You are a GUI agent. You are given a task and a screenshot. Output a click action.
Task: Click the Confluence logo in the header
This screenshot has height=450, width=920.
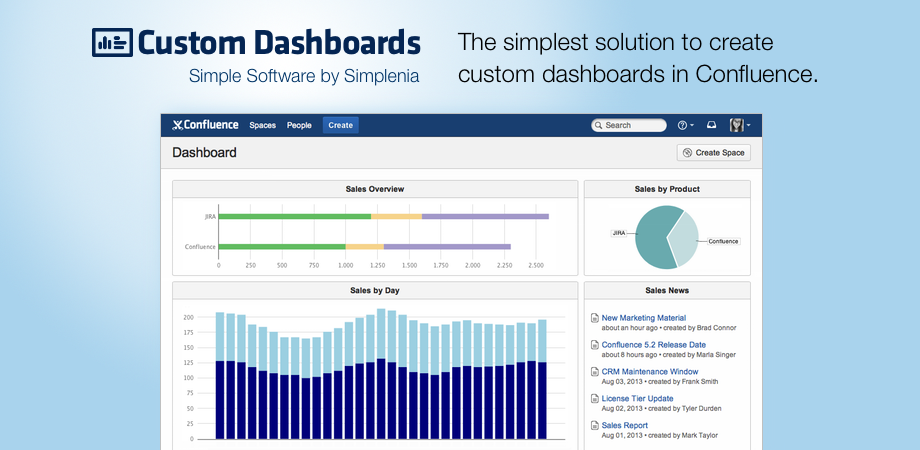tap(205, 125)
